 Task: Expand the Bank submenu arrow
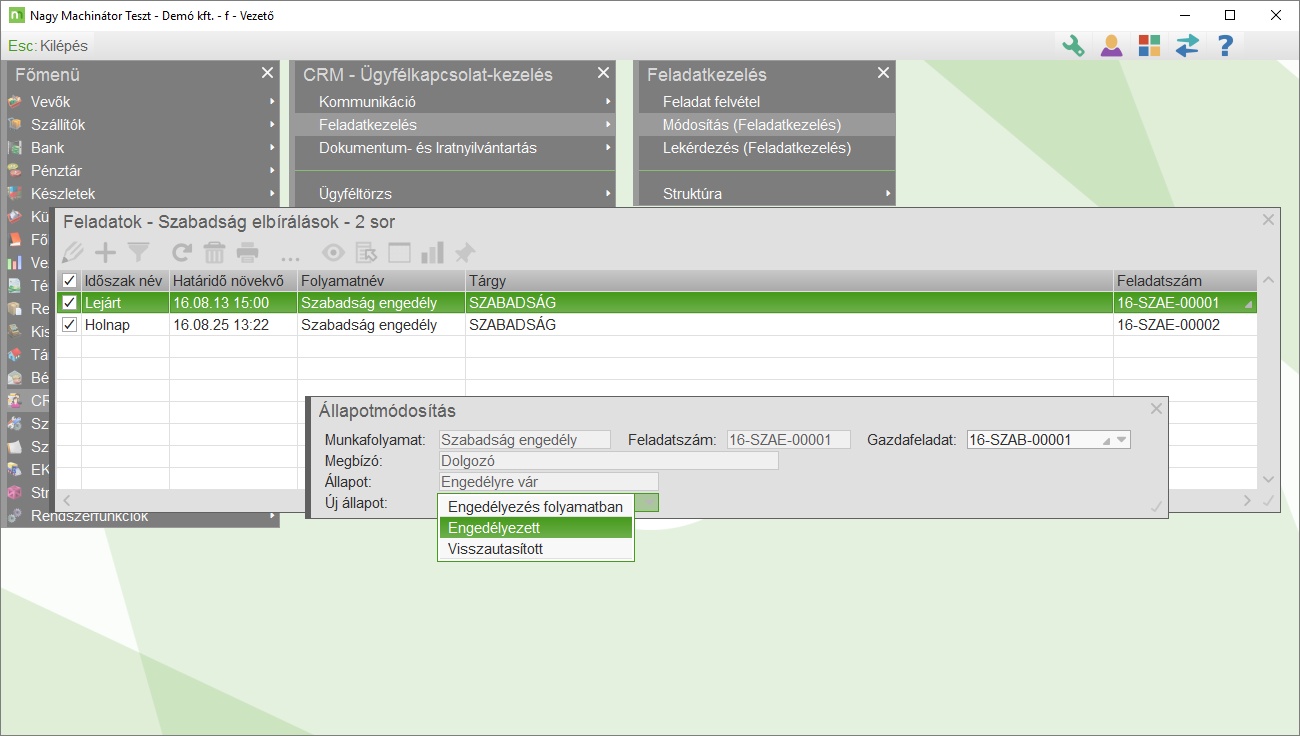pos(272,148)
